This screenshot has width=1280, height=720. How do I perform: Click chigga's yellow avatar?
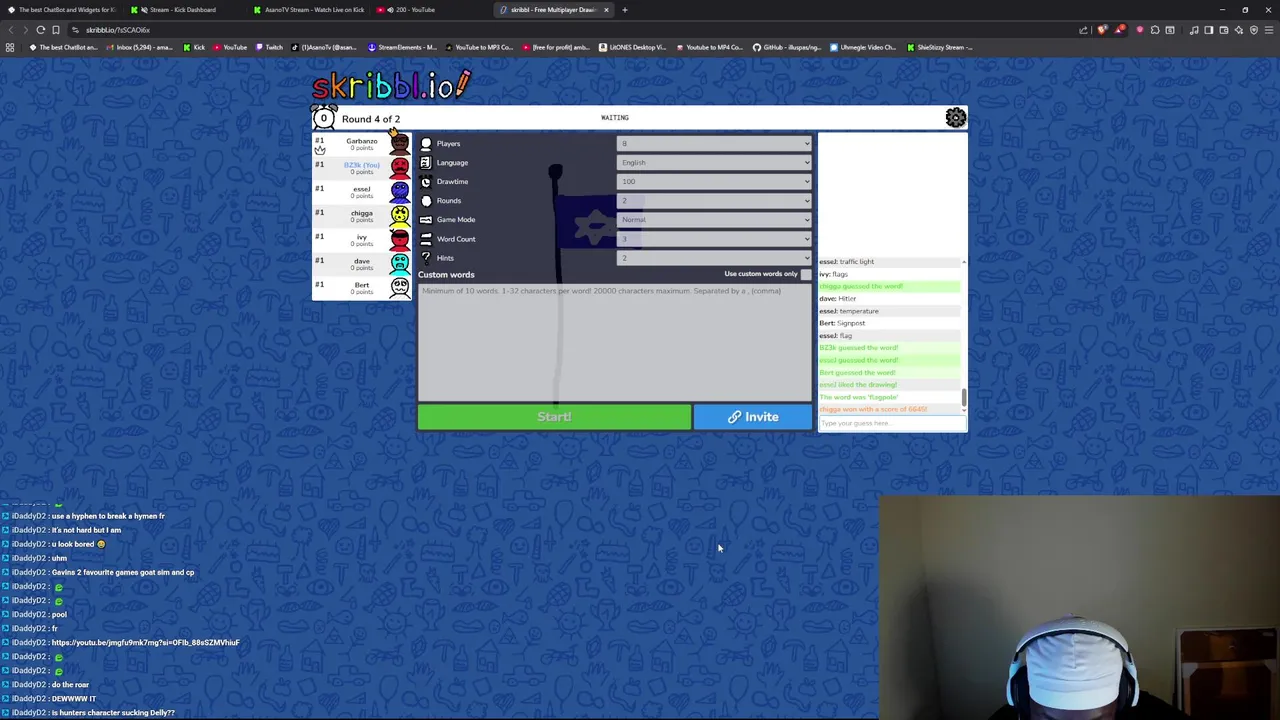[399, 214]
